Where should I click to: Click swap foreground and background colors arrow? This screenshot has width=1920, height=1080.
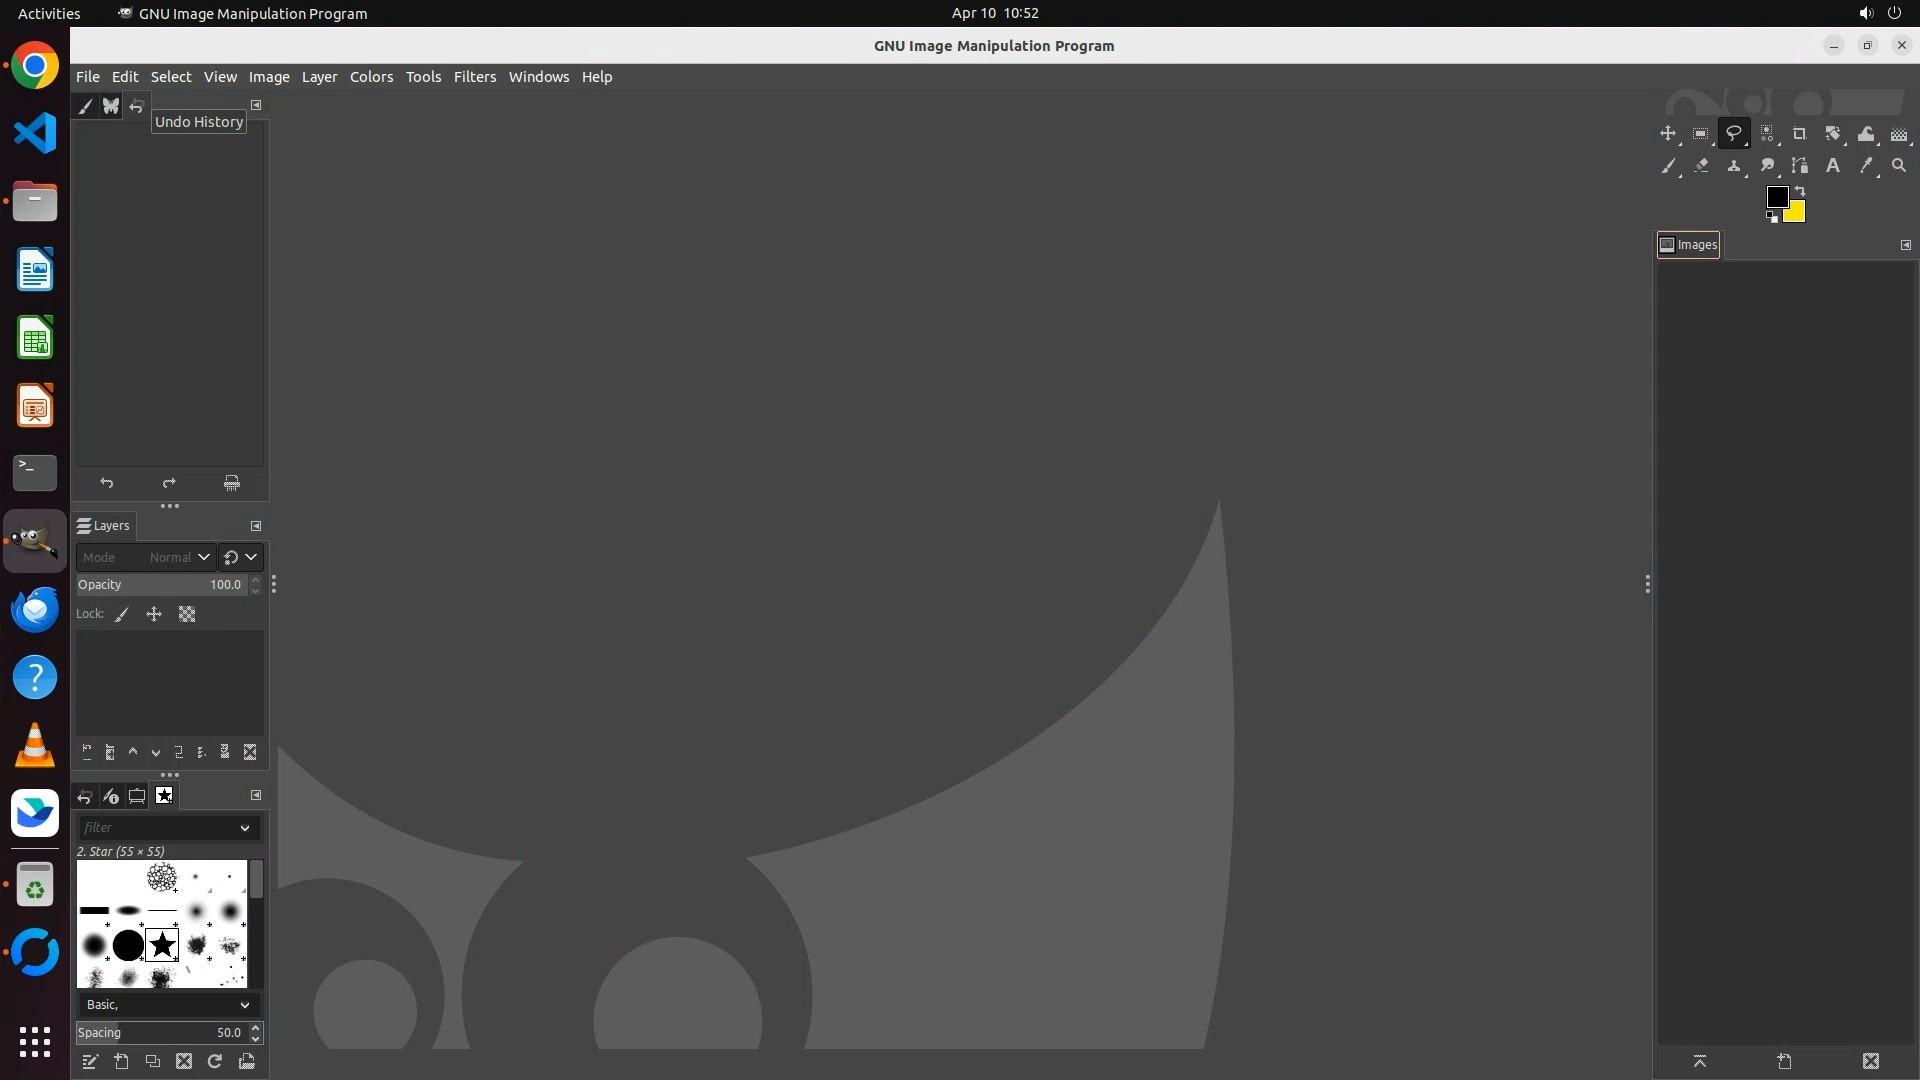1800,190
